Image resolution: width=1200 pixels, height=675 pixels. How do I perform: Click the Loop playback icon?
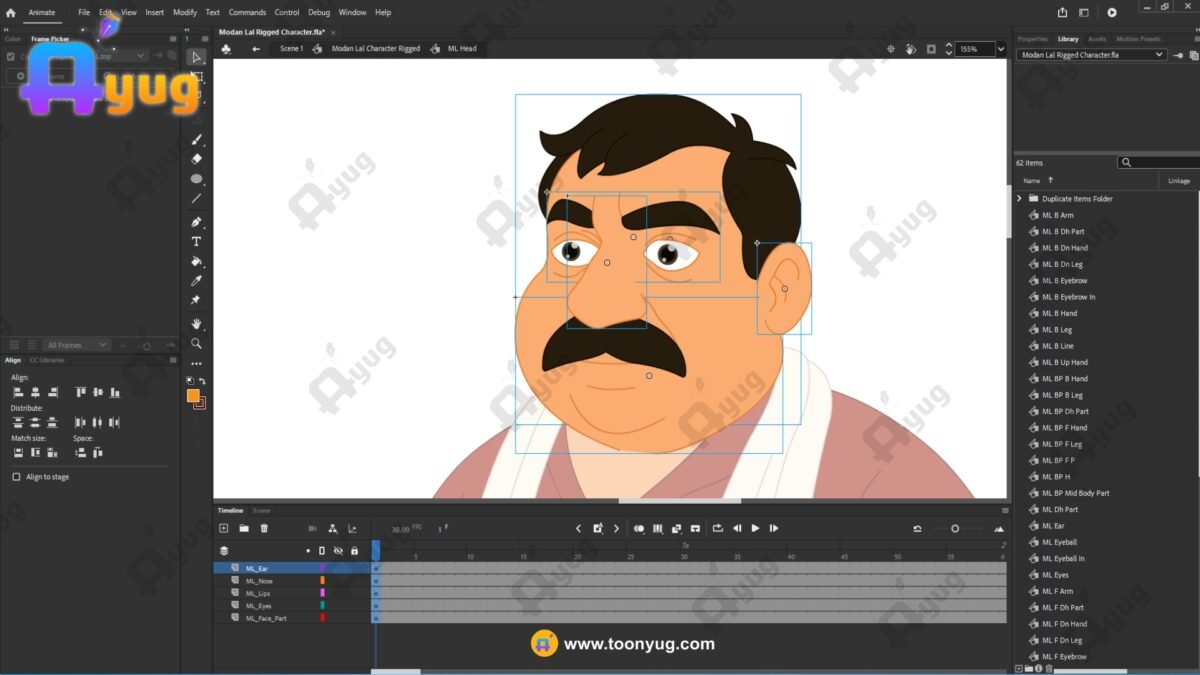pos(717,528)
